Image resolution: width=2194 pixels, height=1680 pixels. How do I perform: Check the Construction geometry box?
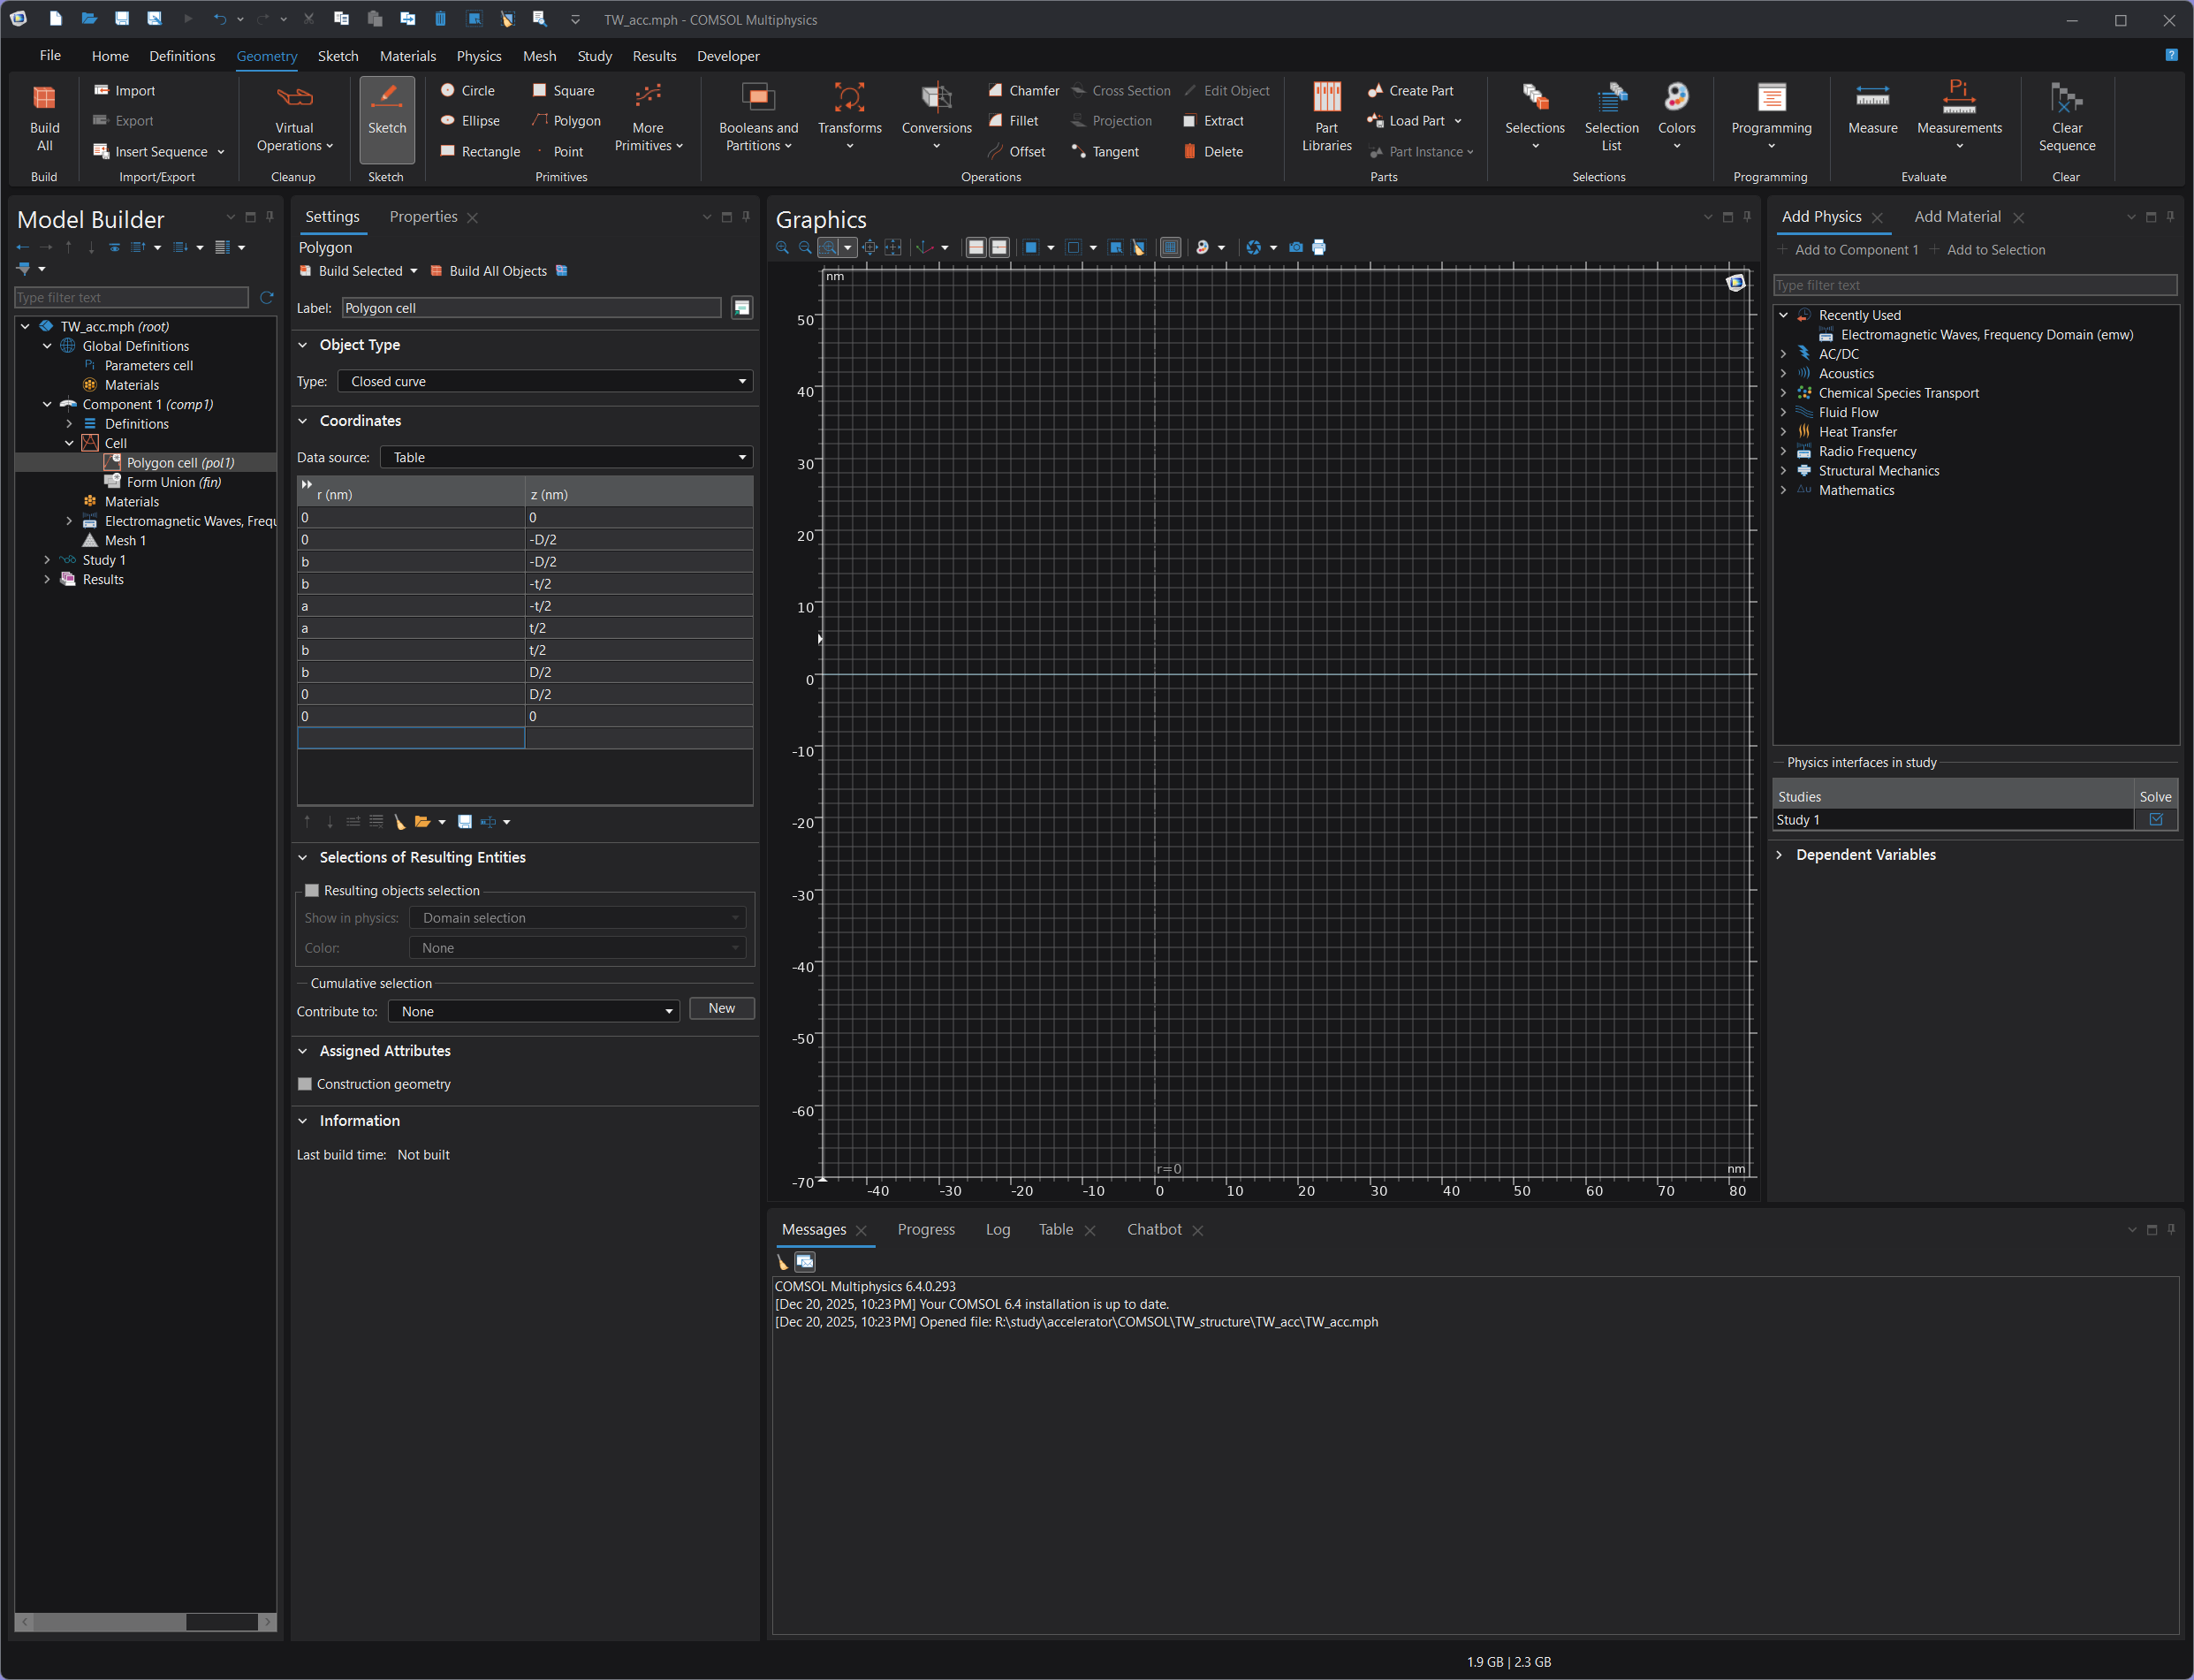(305, 1084)
